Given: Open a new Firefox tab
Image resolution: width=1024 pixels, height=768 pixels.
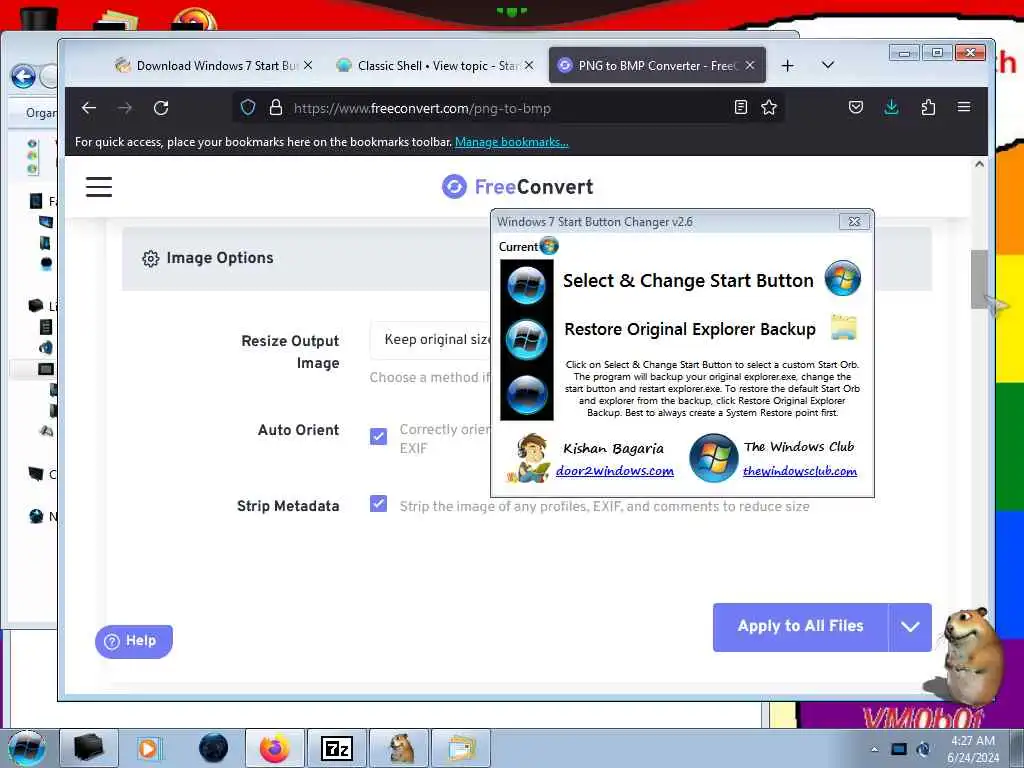Looking at the screenshot, I should 788,65.
